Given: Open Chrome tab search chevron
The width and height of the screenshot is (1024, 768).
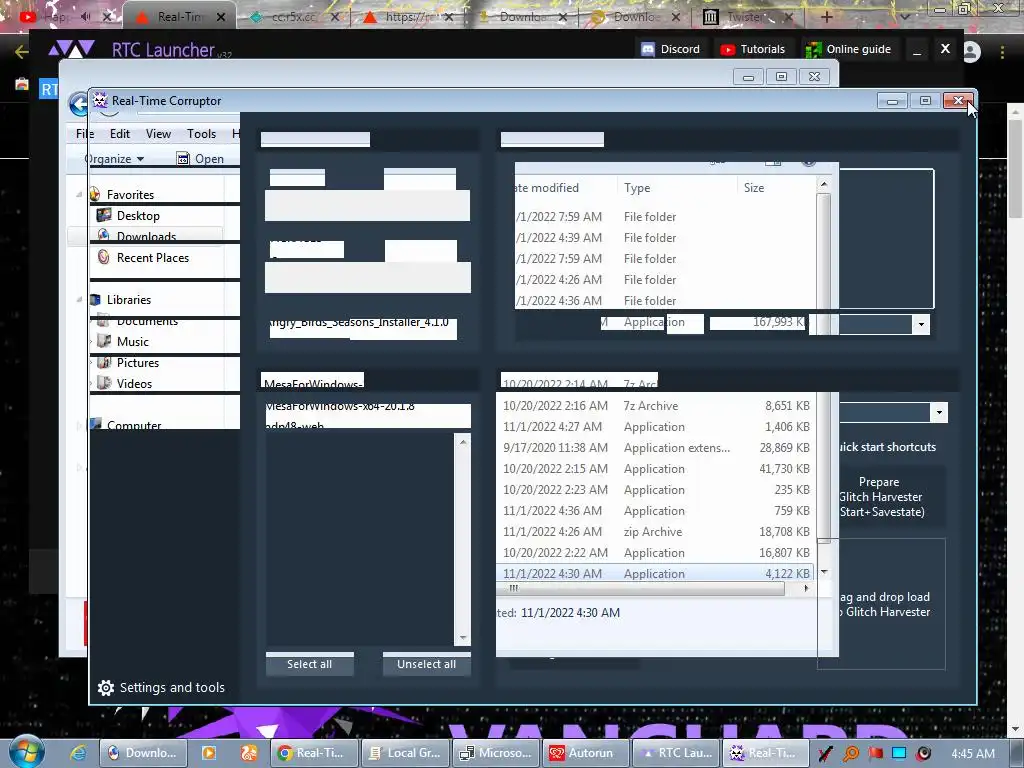Looking at the screenshot, I should 904,17.
